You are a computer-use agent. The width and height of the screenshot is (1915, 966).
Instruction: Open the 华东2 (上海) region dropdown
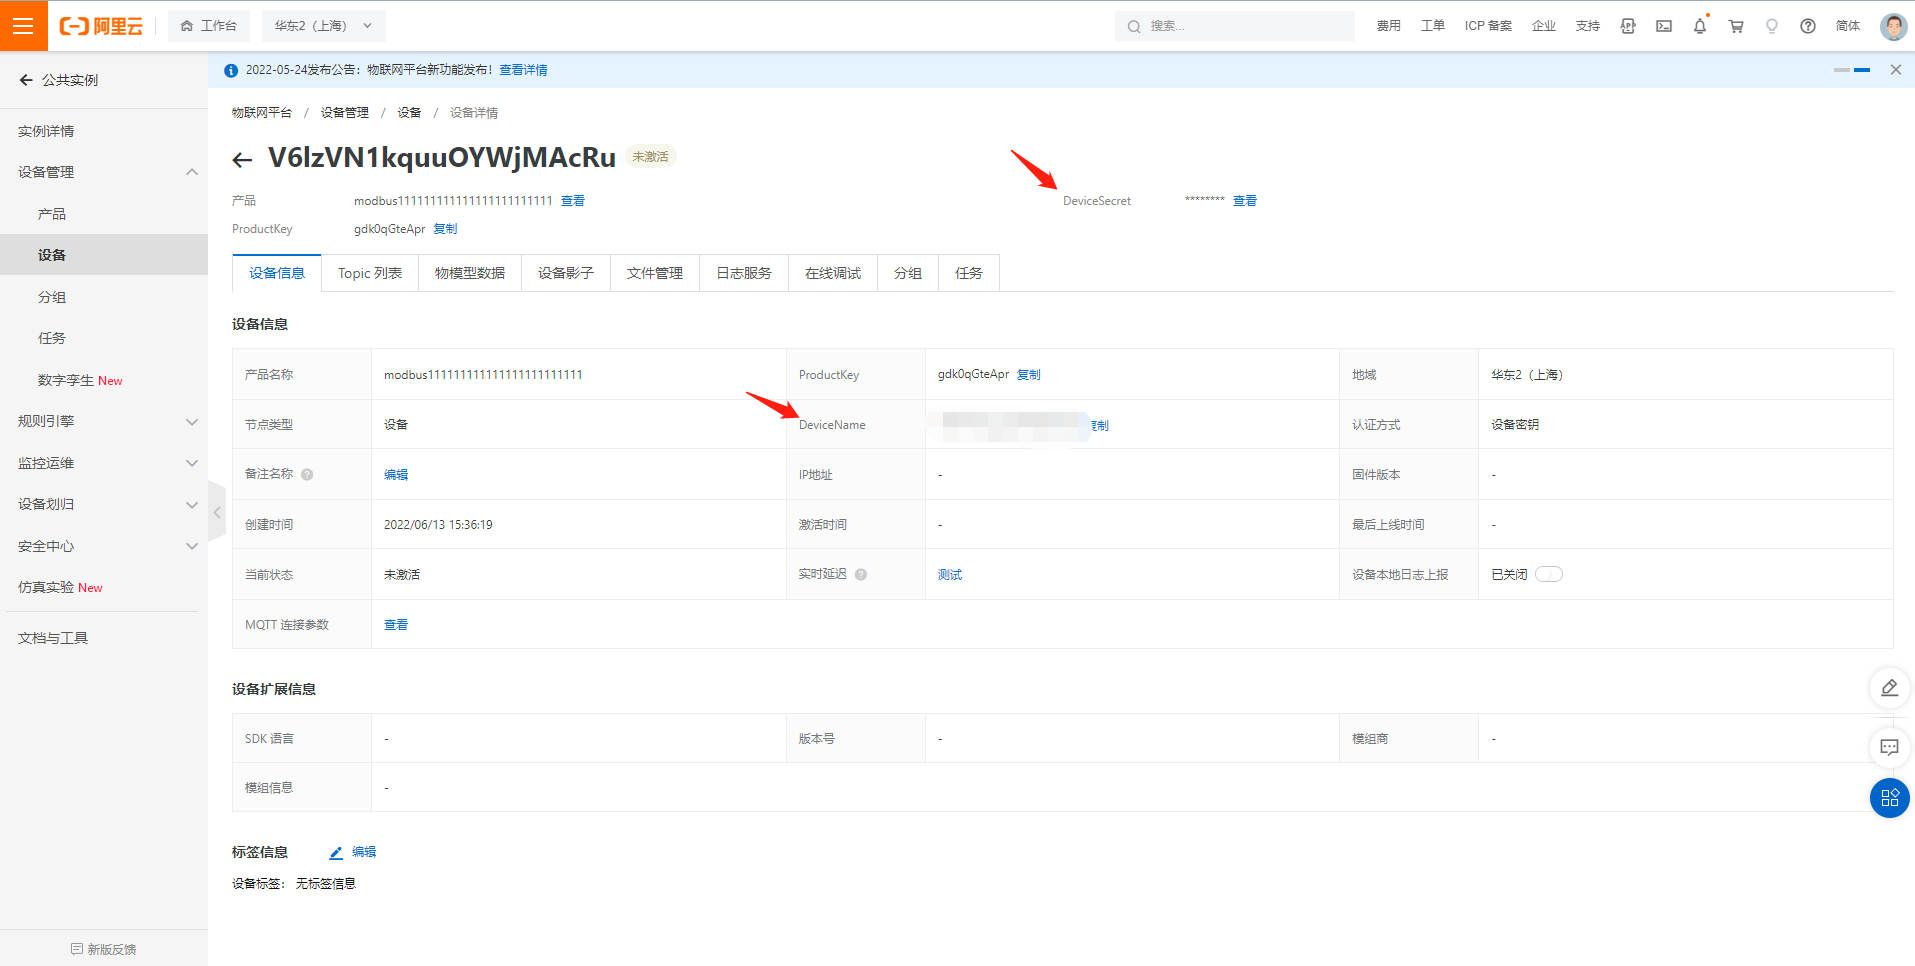(323, 26)
